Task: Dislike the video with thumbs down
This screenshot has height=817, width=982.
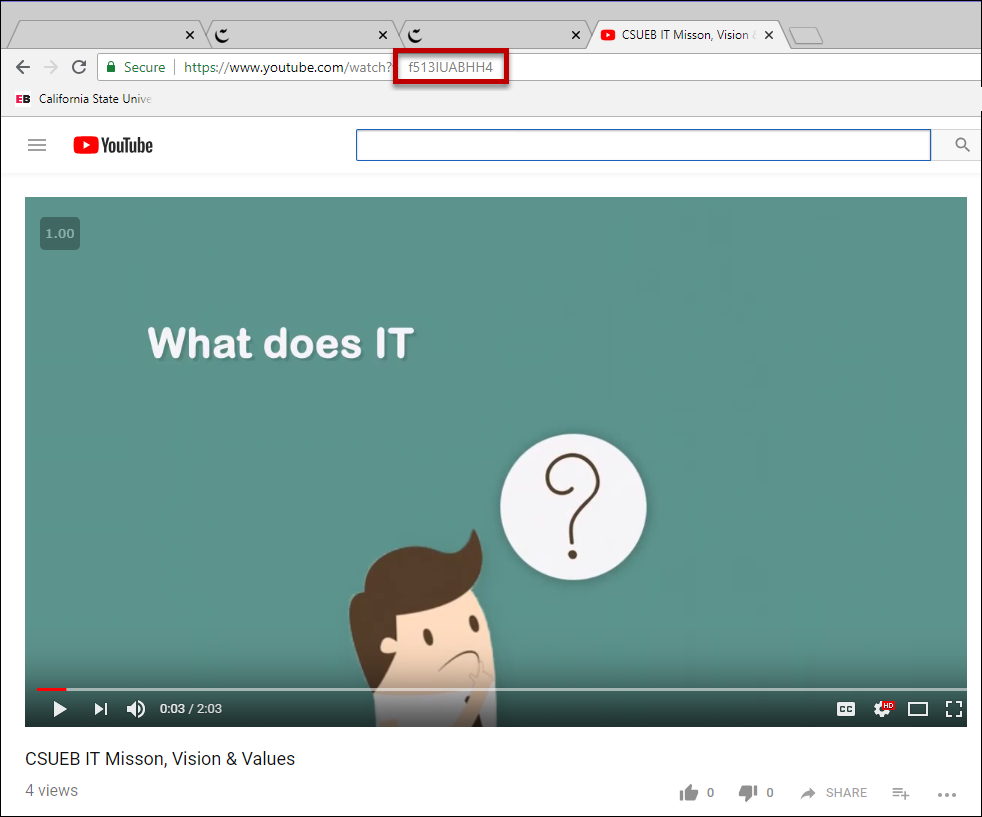Action: (x=748, y=793)
